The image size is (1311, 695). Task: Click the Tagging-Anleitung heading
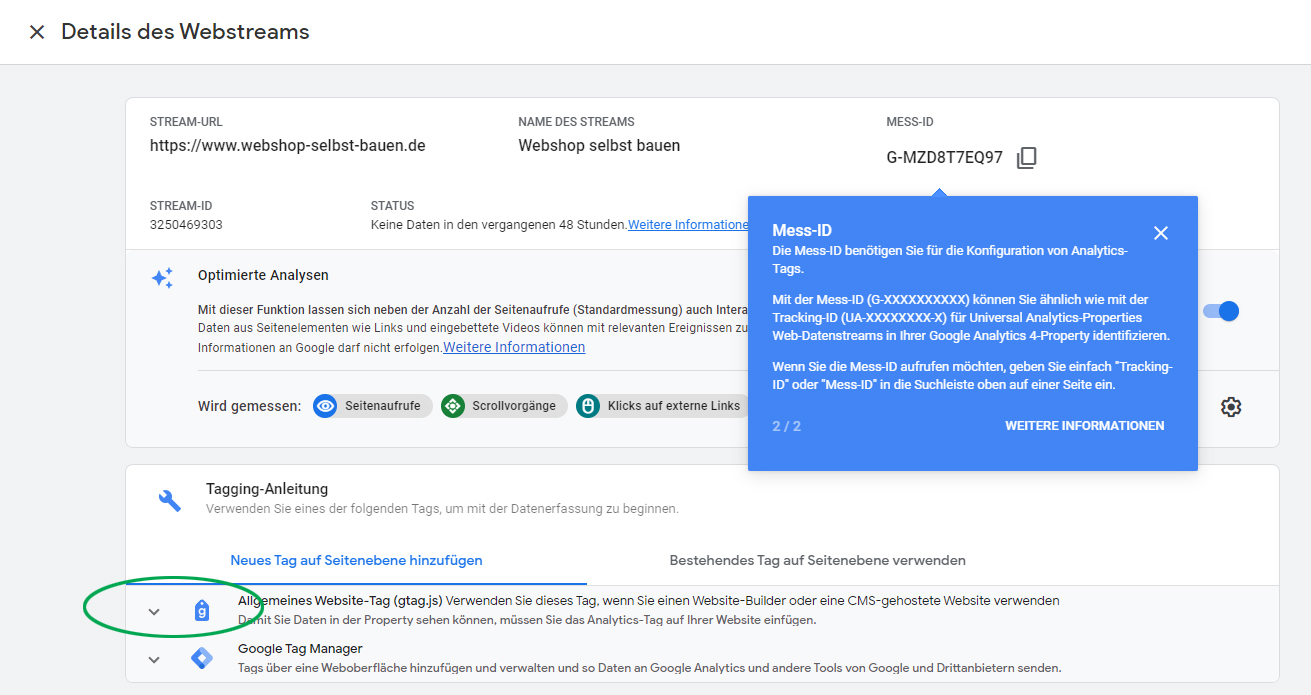pos(267,489)
